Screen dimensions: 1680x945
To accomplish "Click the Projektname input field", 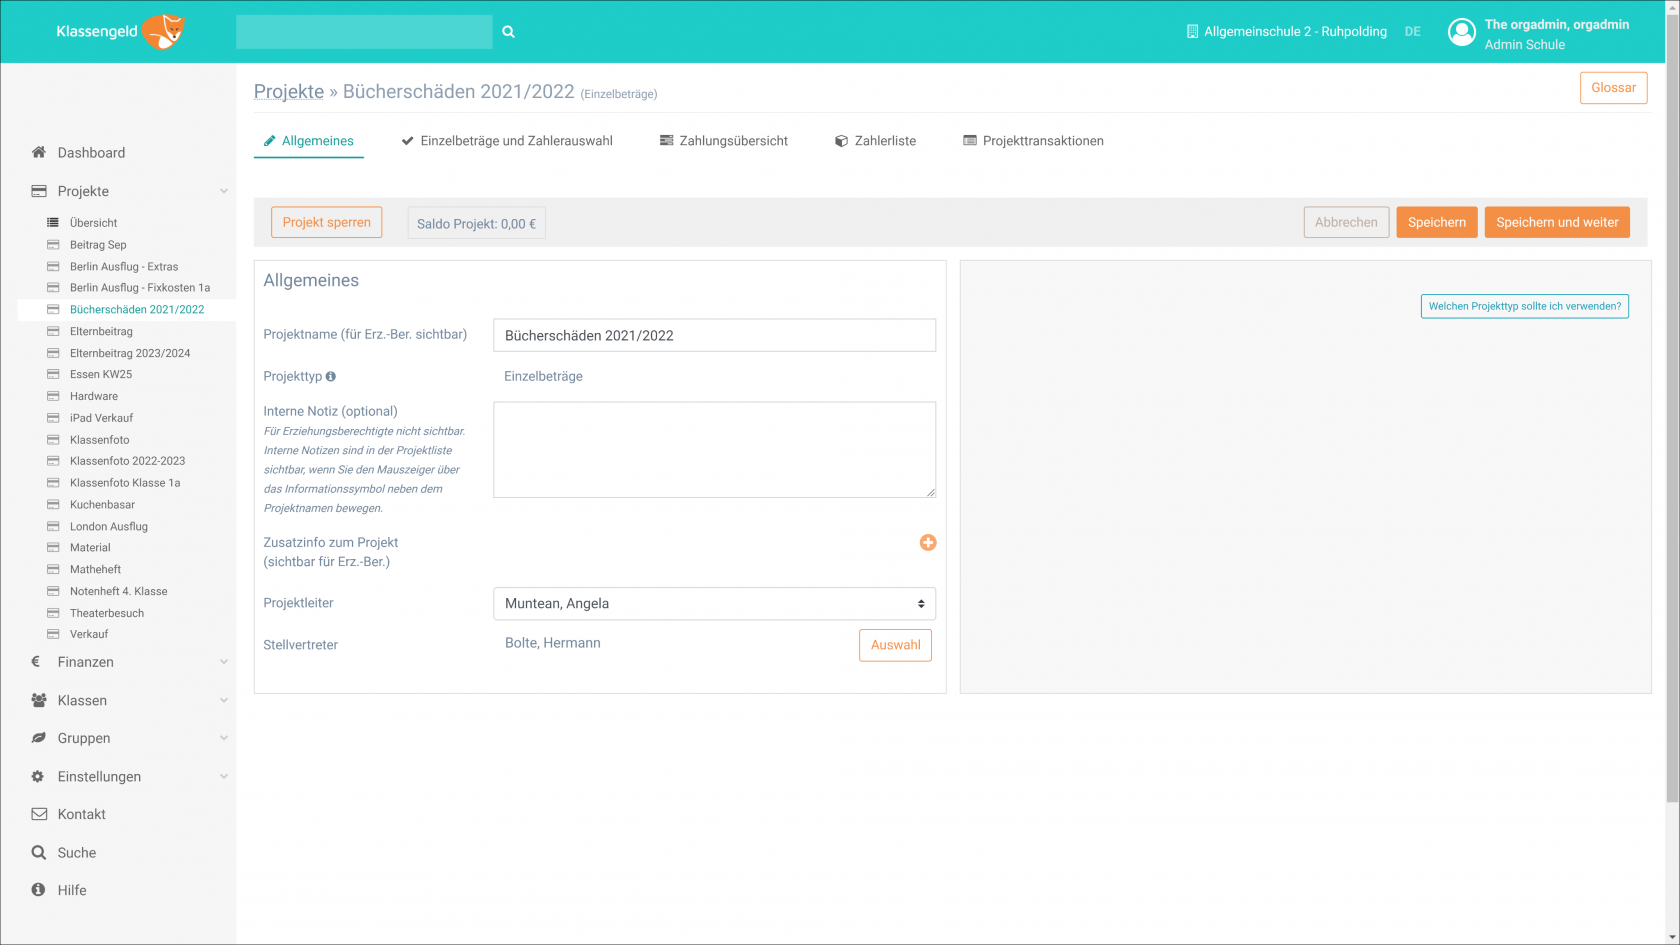I will pyautogui.click(x=714, y=335).
